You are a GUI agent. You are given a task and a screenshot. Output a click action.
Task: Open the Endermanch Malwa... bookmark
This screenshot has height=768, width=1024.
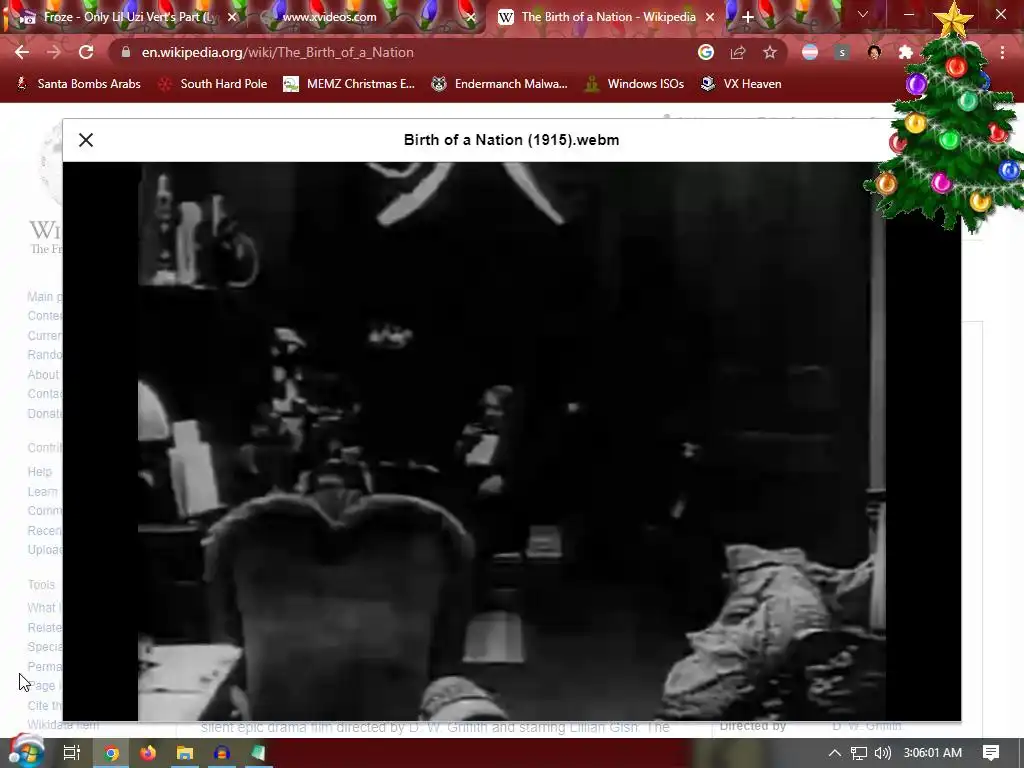pyautogui.click(x=500, y=84)
